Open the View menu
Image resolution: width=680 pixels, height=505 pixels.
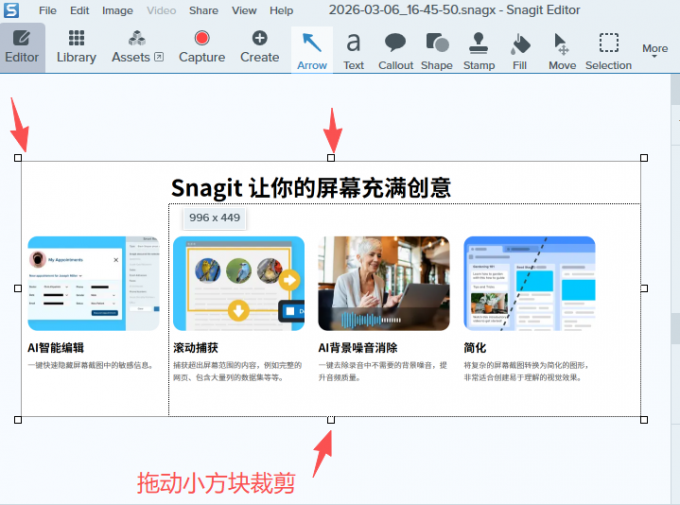tap(244, 10)
